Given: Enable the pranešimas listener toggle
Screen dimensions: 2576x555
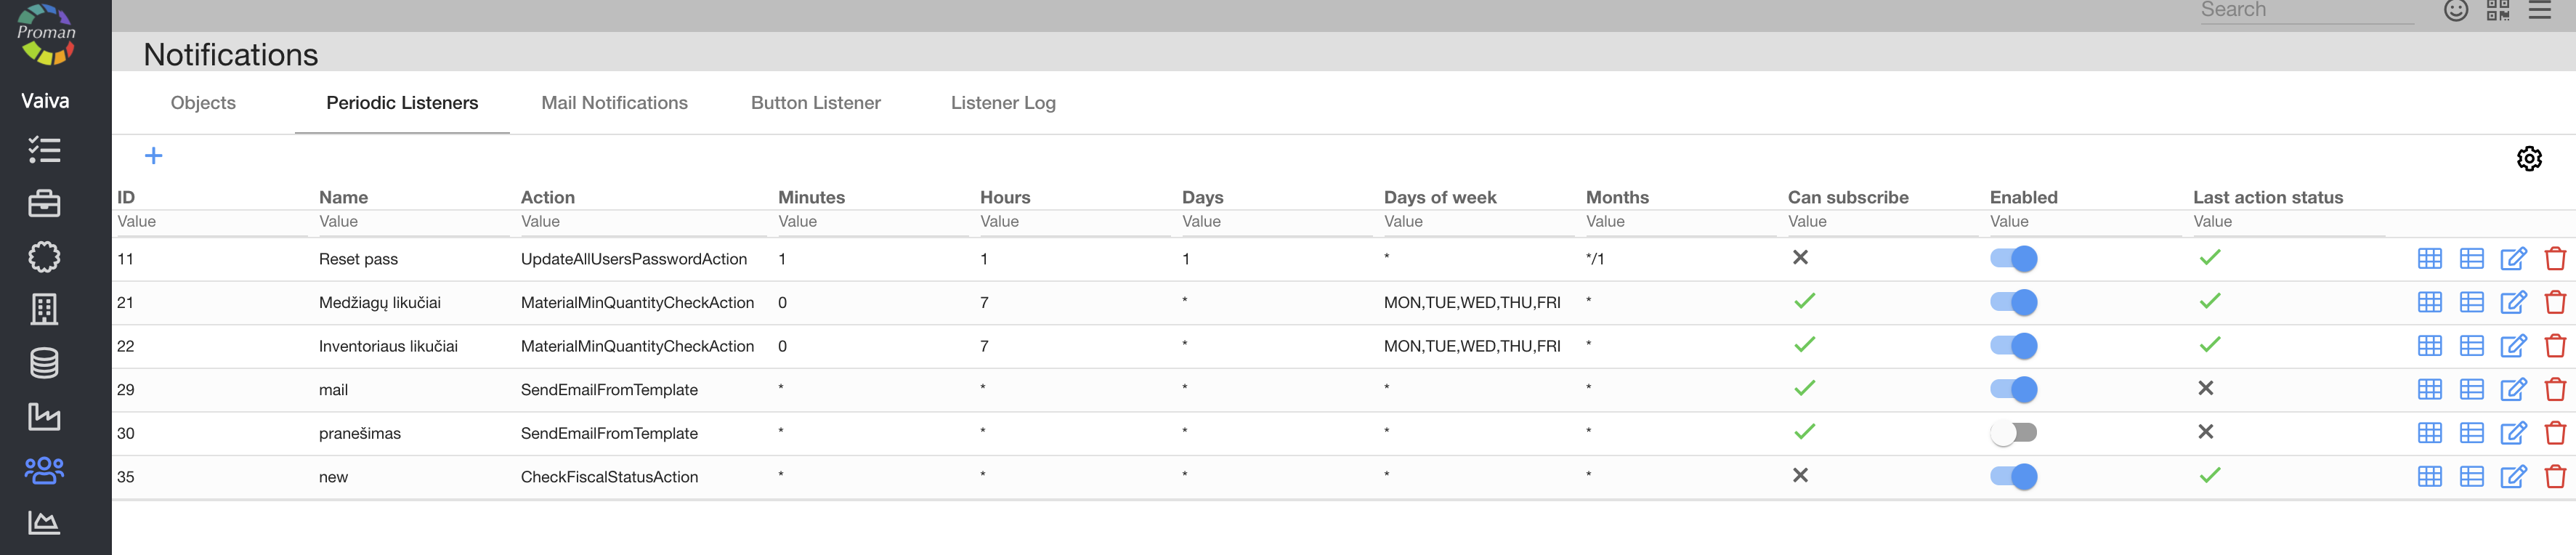Looking at the screenshot, I should pyautogui.click(x=2013, y=433).
